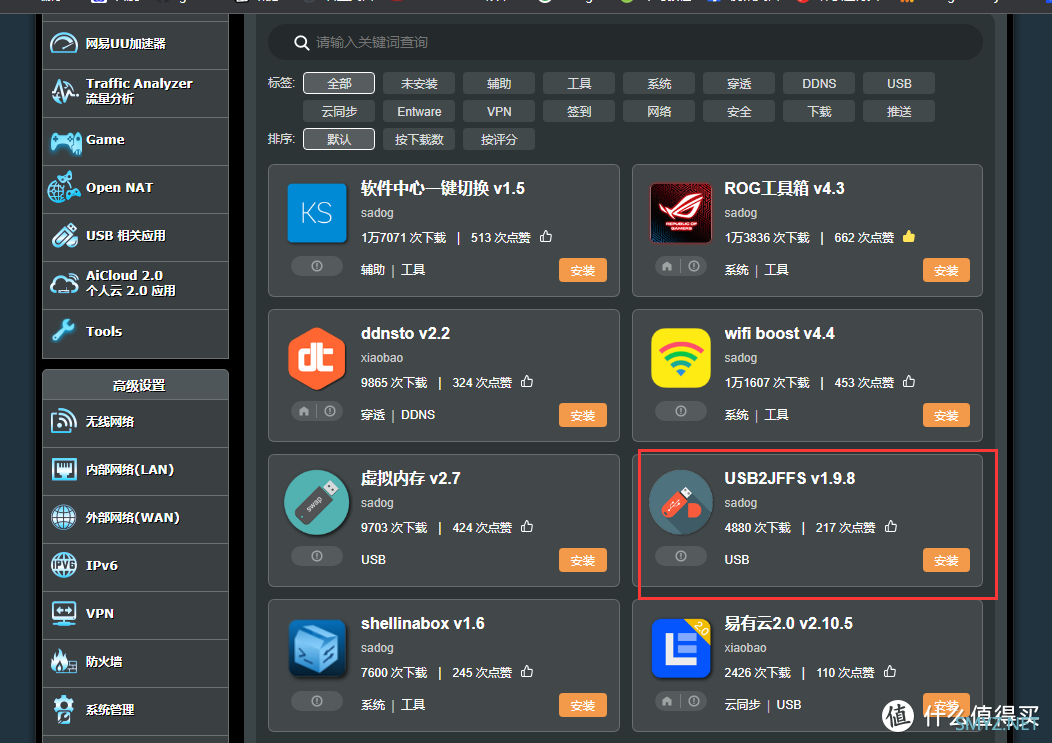Click the VPN sidebar monitor icon
This screenshot has width=1052, height=743.
tap(64, 613)
